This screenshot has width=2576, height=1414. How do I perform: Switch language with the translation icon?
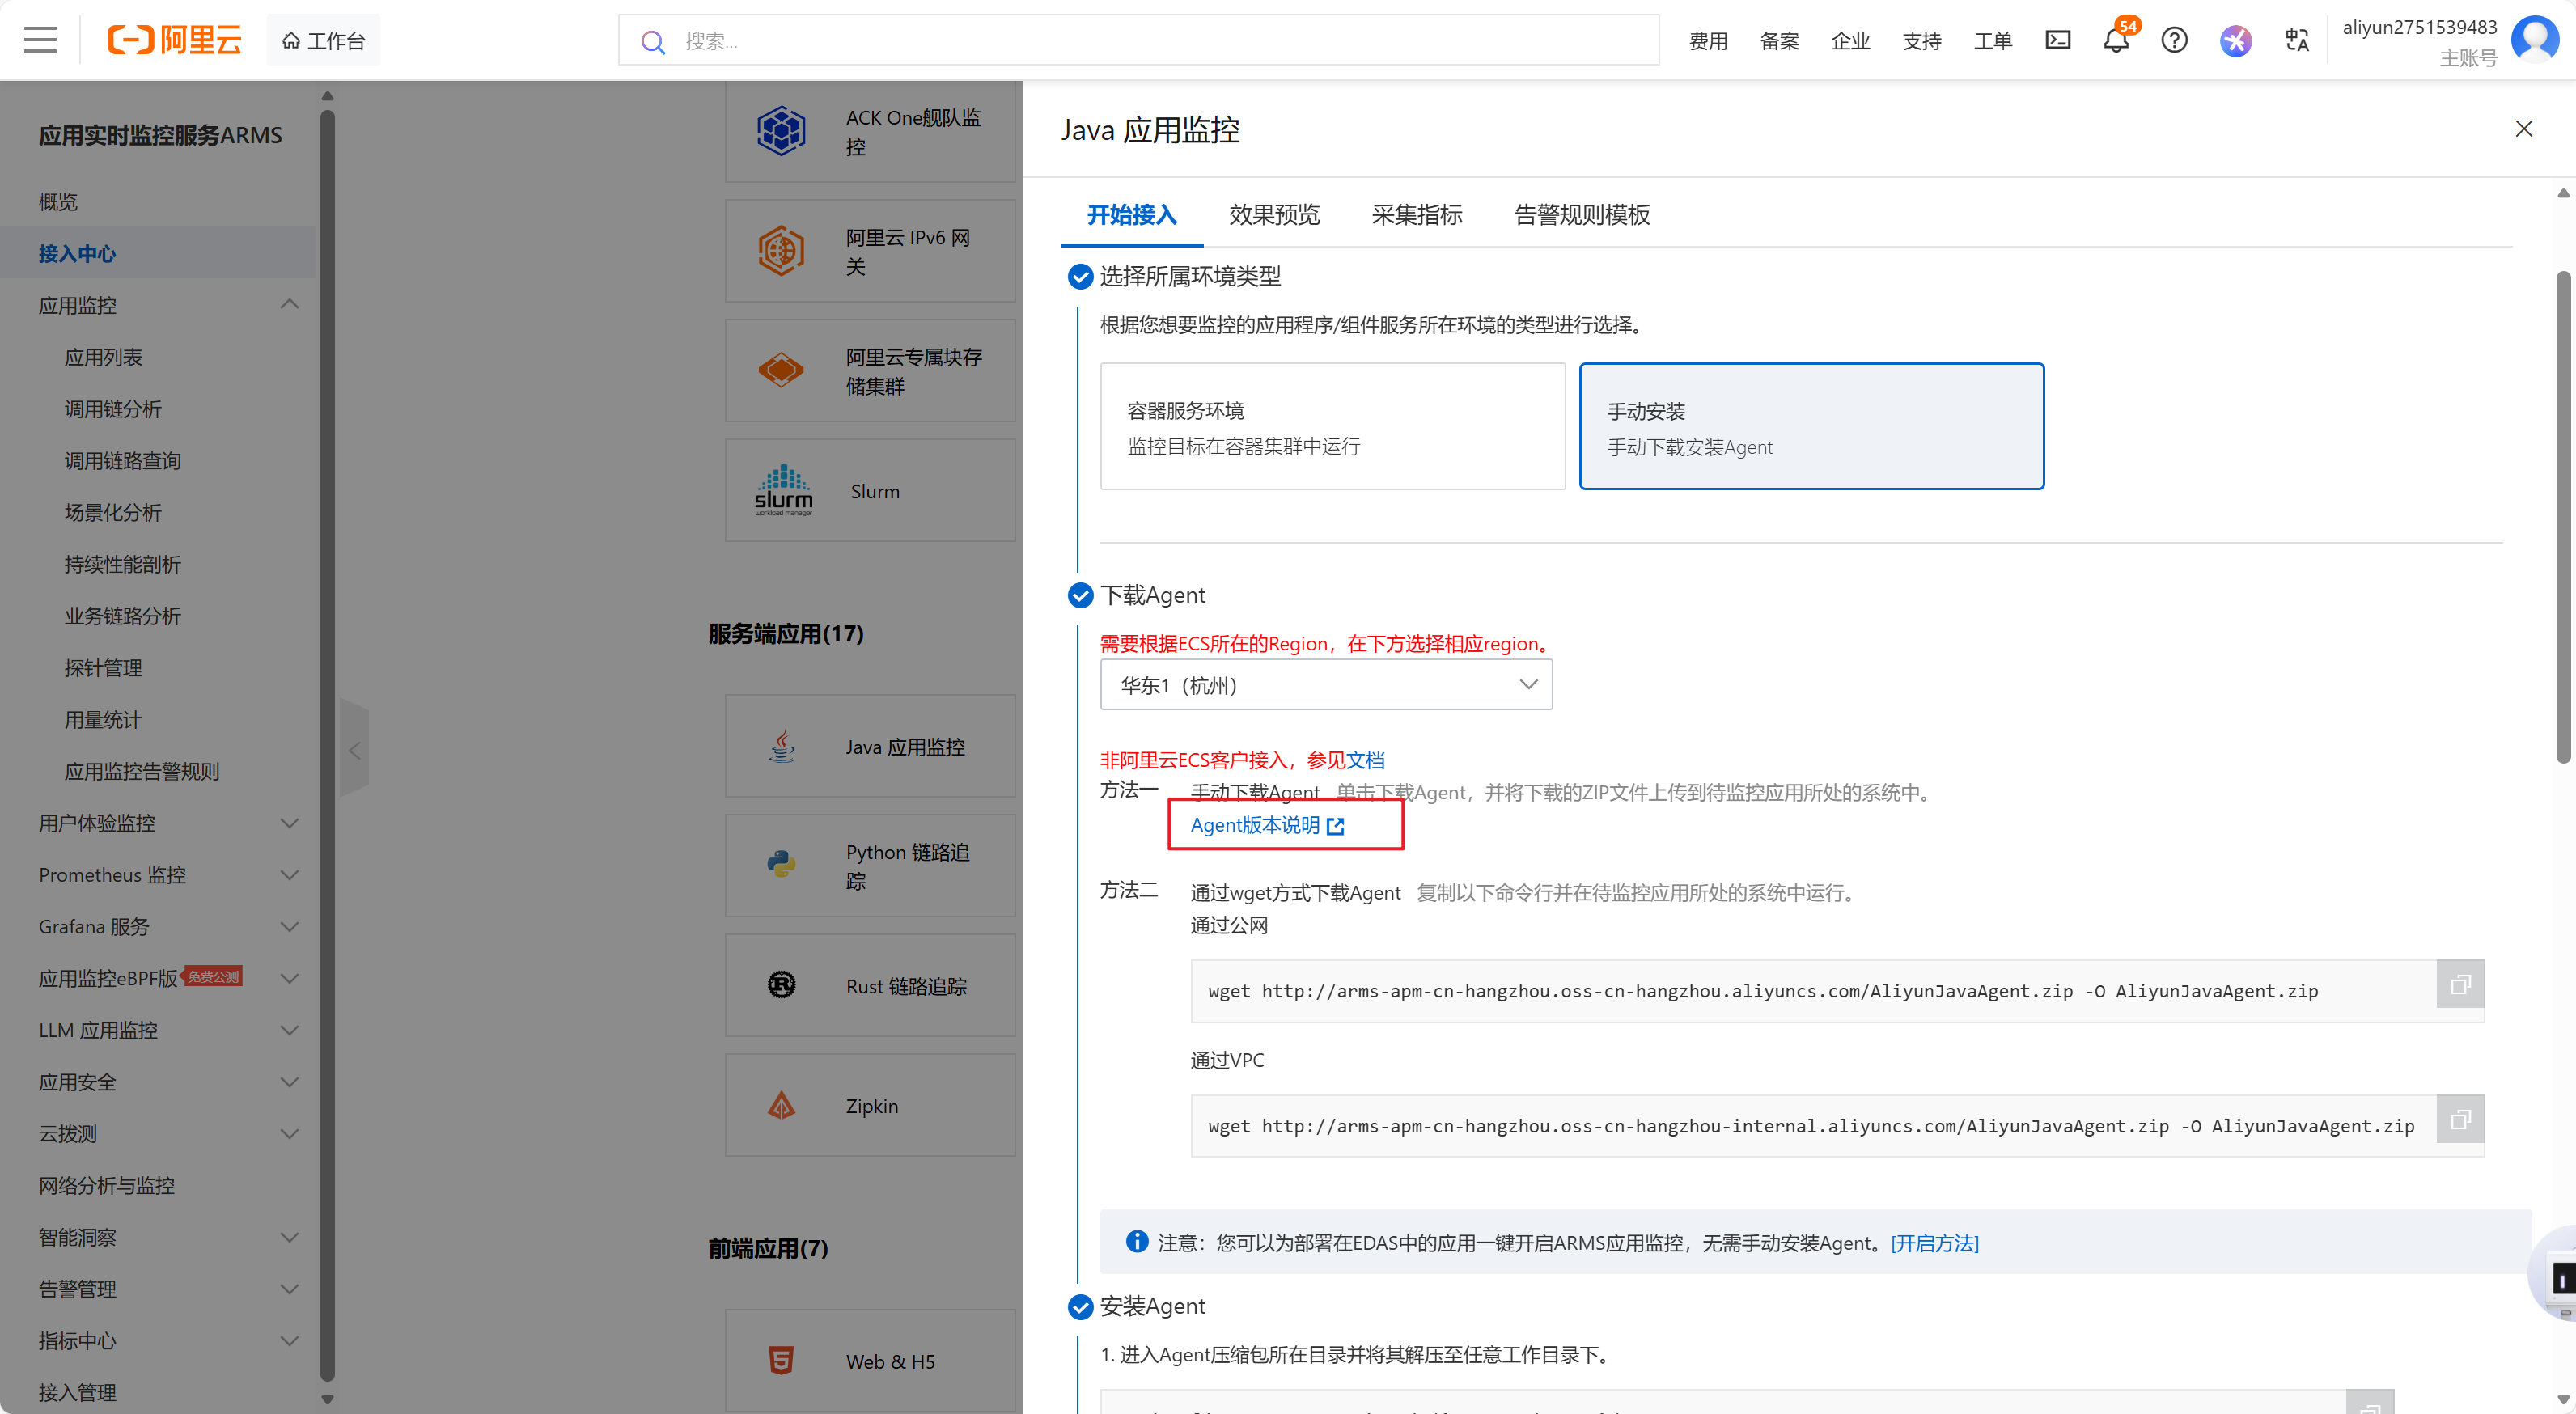[x=2296, y=40]
